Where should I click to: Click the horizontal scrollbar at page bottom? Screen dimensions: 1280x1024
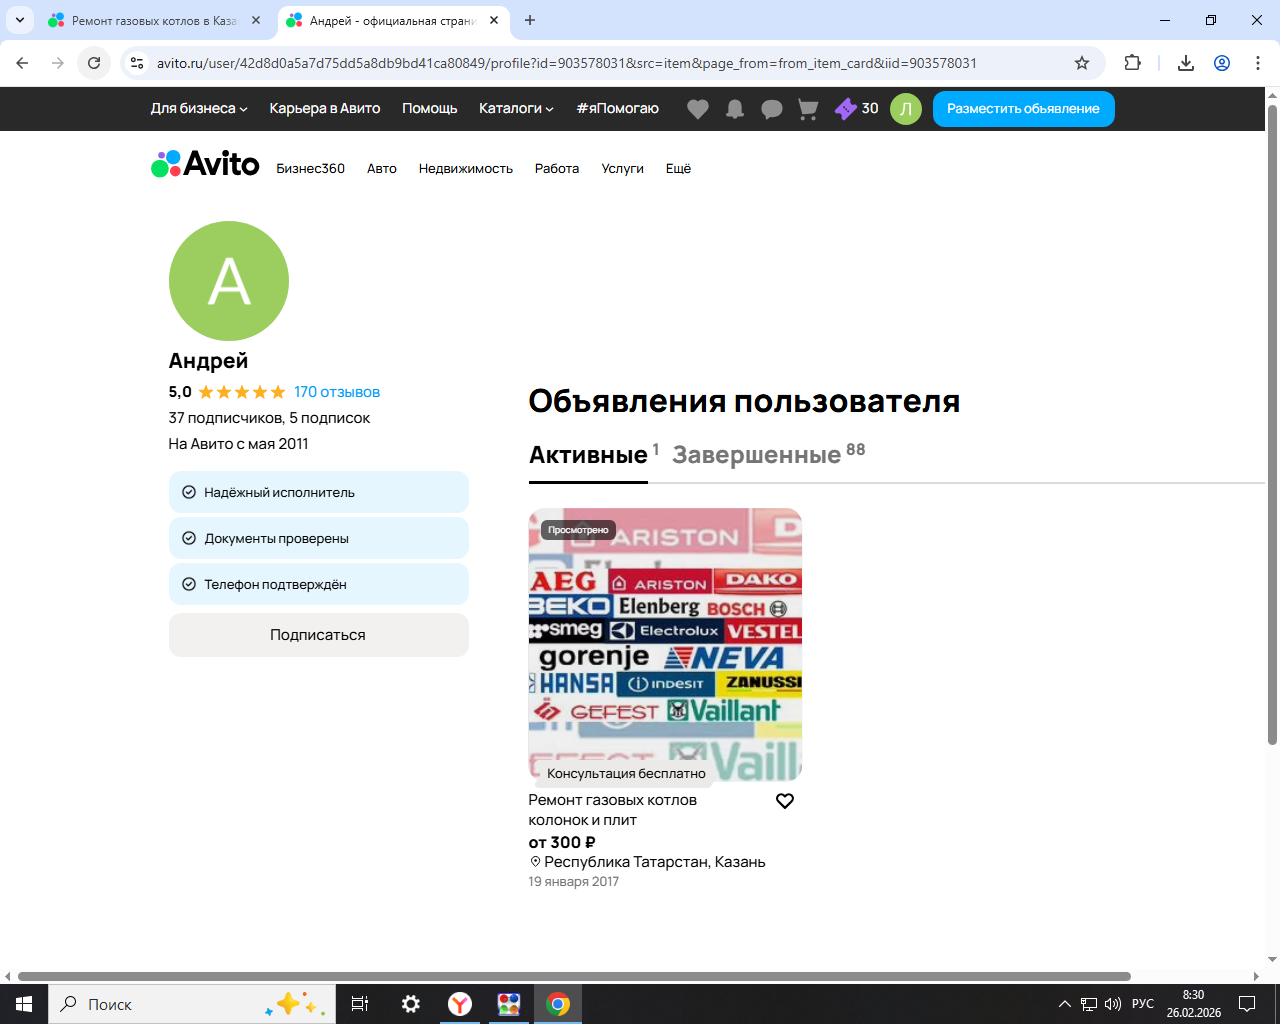click(x=574, y=976)
